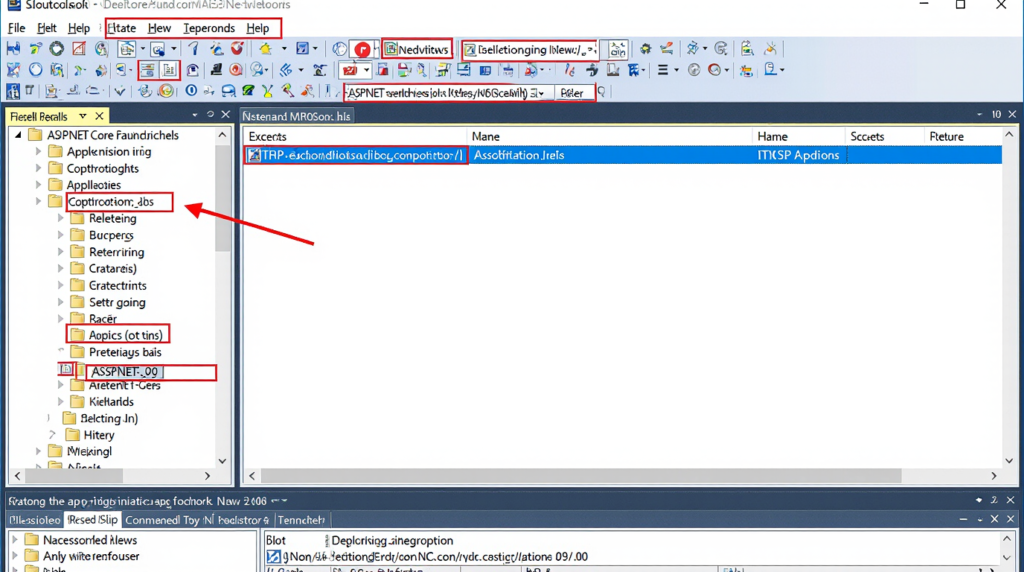Select the Anly witerenfouser folder
Screen dimensions: 1024x572
91,556
